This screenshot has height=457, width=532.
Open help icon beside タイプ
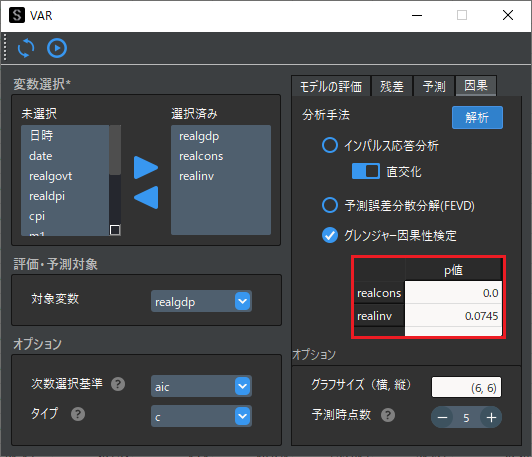78,414
